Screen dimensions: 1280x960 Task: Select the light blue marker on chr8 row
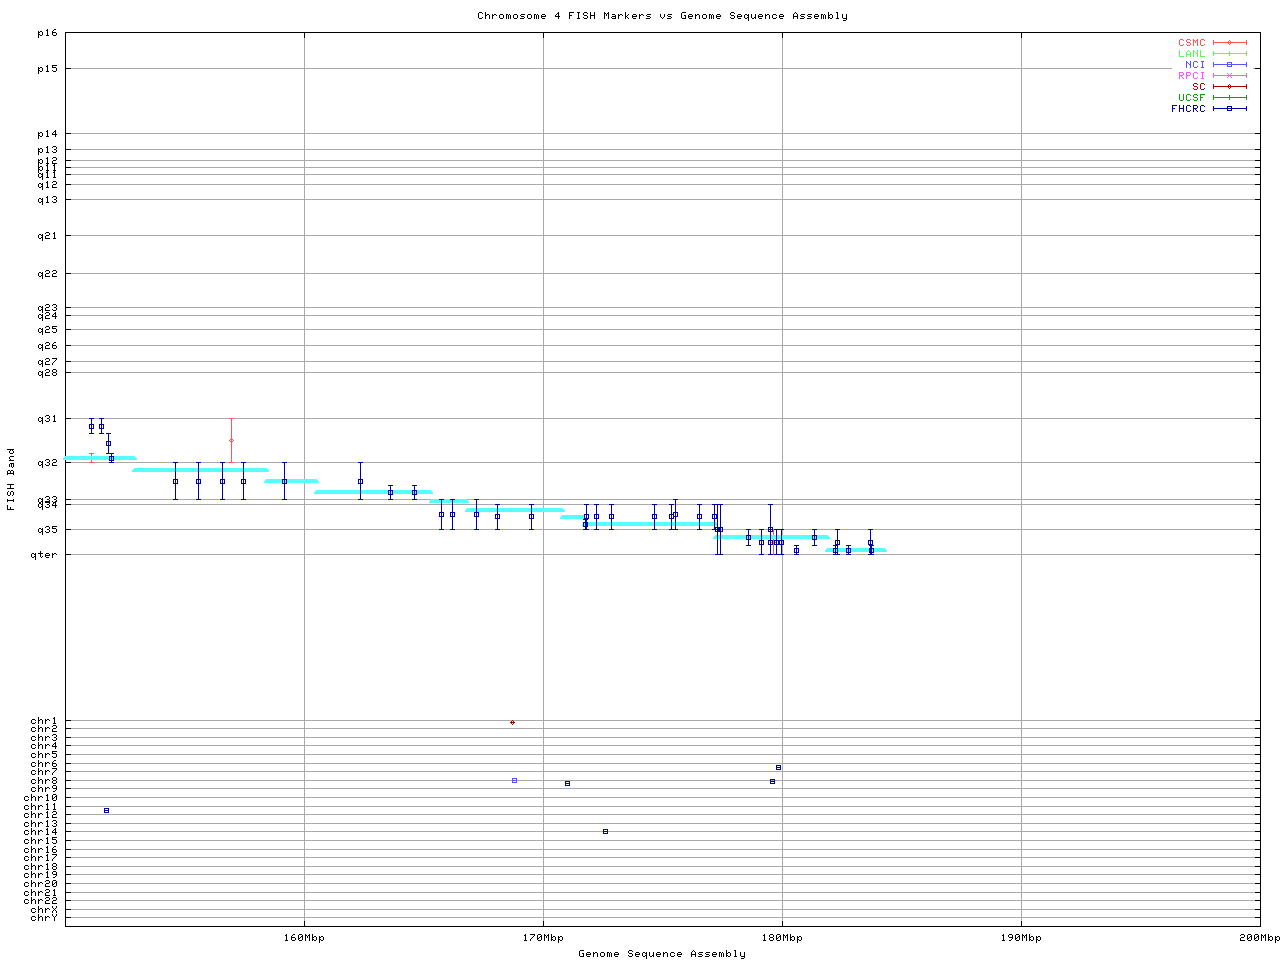pos(514,780)
